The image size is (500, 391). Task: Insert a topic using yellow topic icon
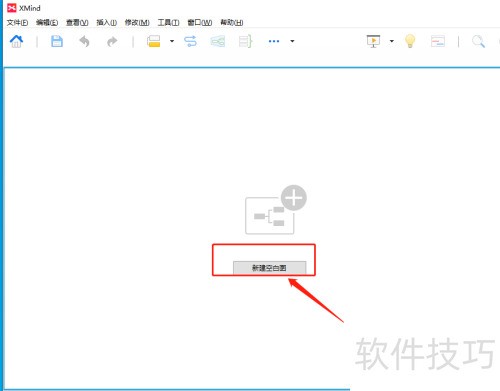tap(154, 41)
